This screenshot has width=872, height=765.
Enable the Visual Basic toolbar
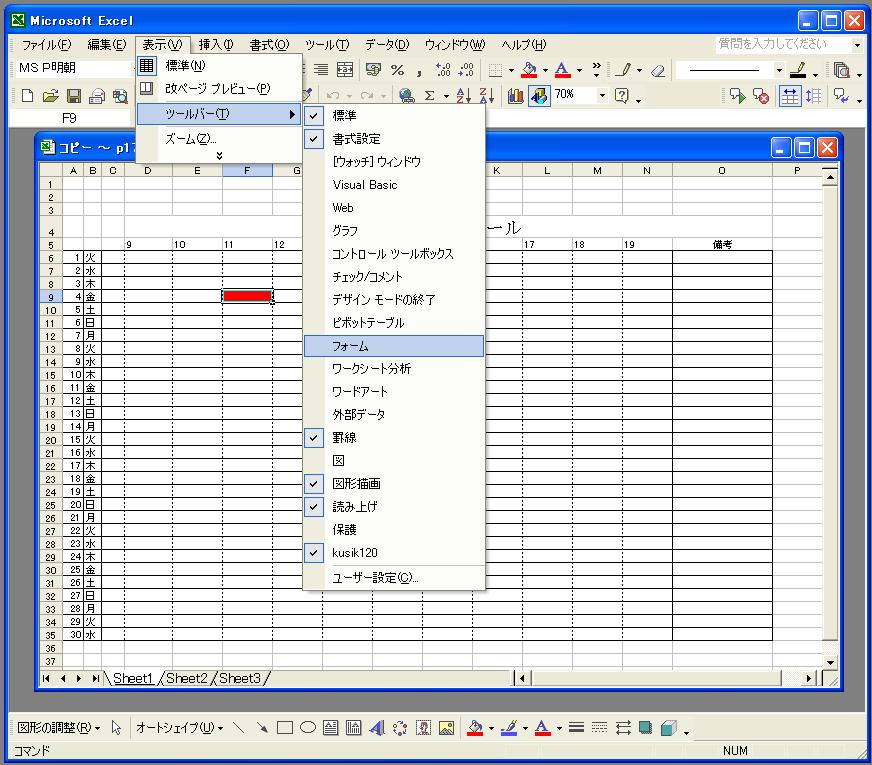[394, 185]
